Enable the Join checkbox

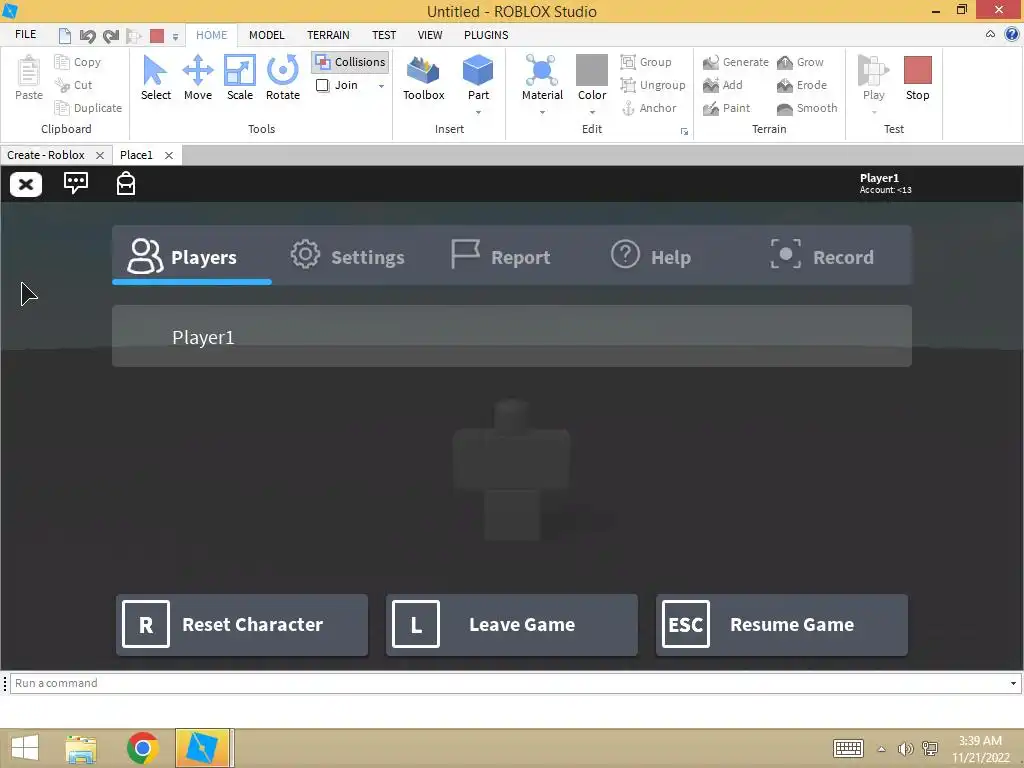[x=322, y=86]
